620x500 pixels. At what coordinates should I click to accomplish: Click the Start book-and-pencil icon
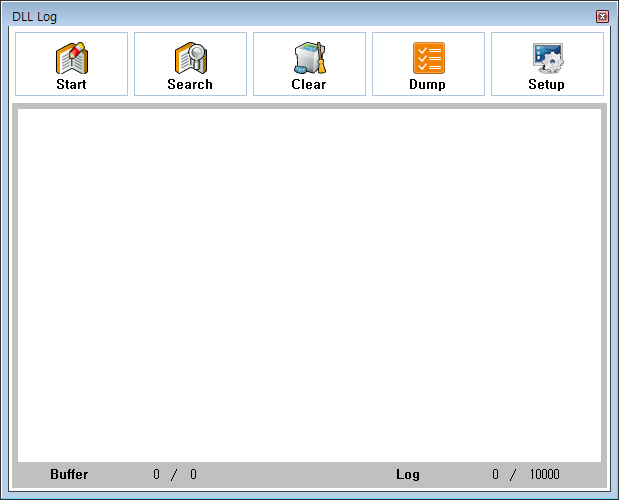coord(71,58)
